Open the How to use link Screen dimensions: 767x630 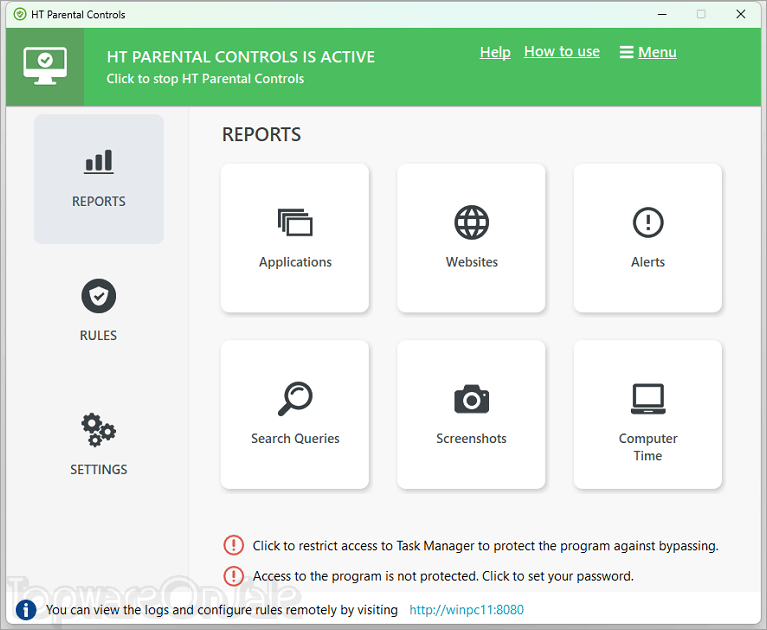point(562,51)
